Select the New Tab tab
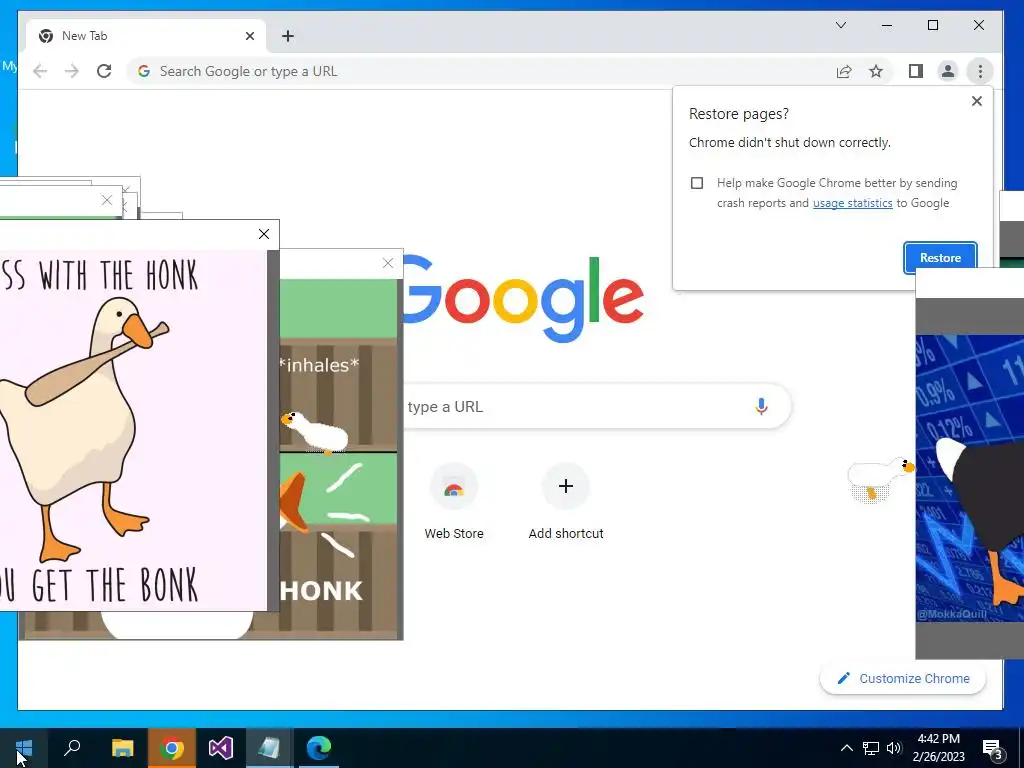Image resolution: width=1024 pixels, height=768 pixels. tap(146, 36)
